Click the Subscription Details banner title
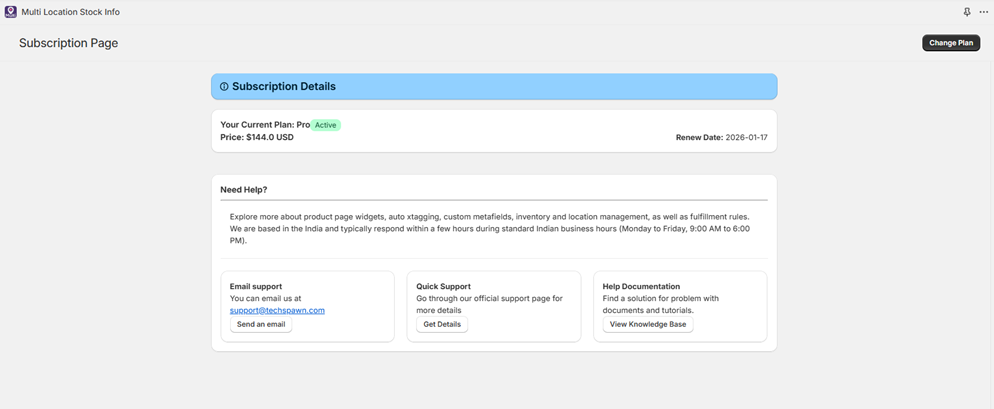This screenshot has height=409, width=994. pos(284,87)
